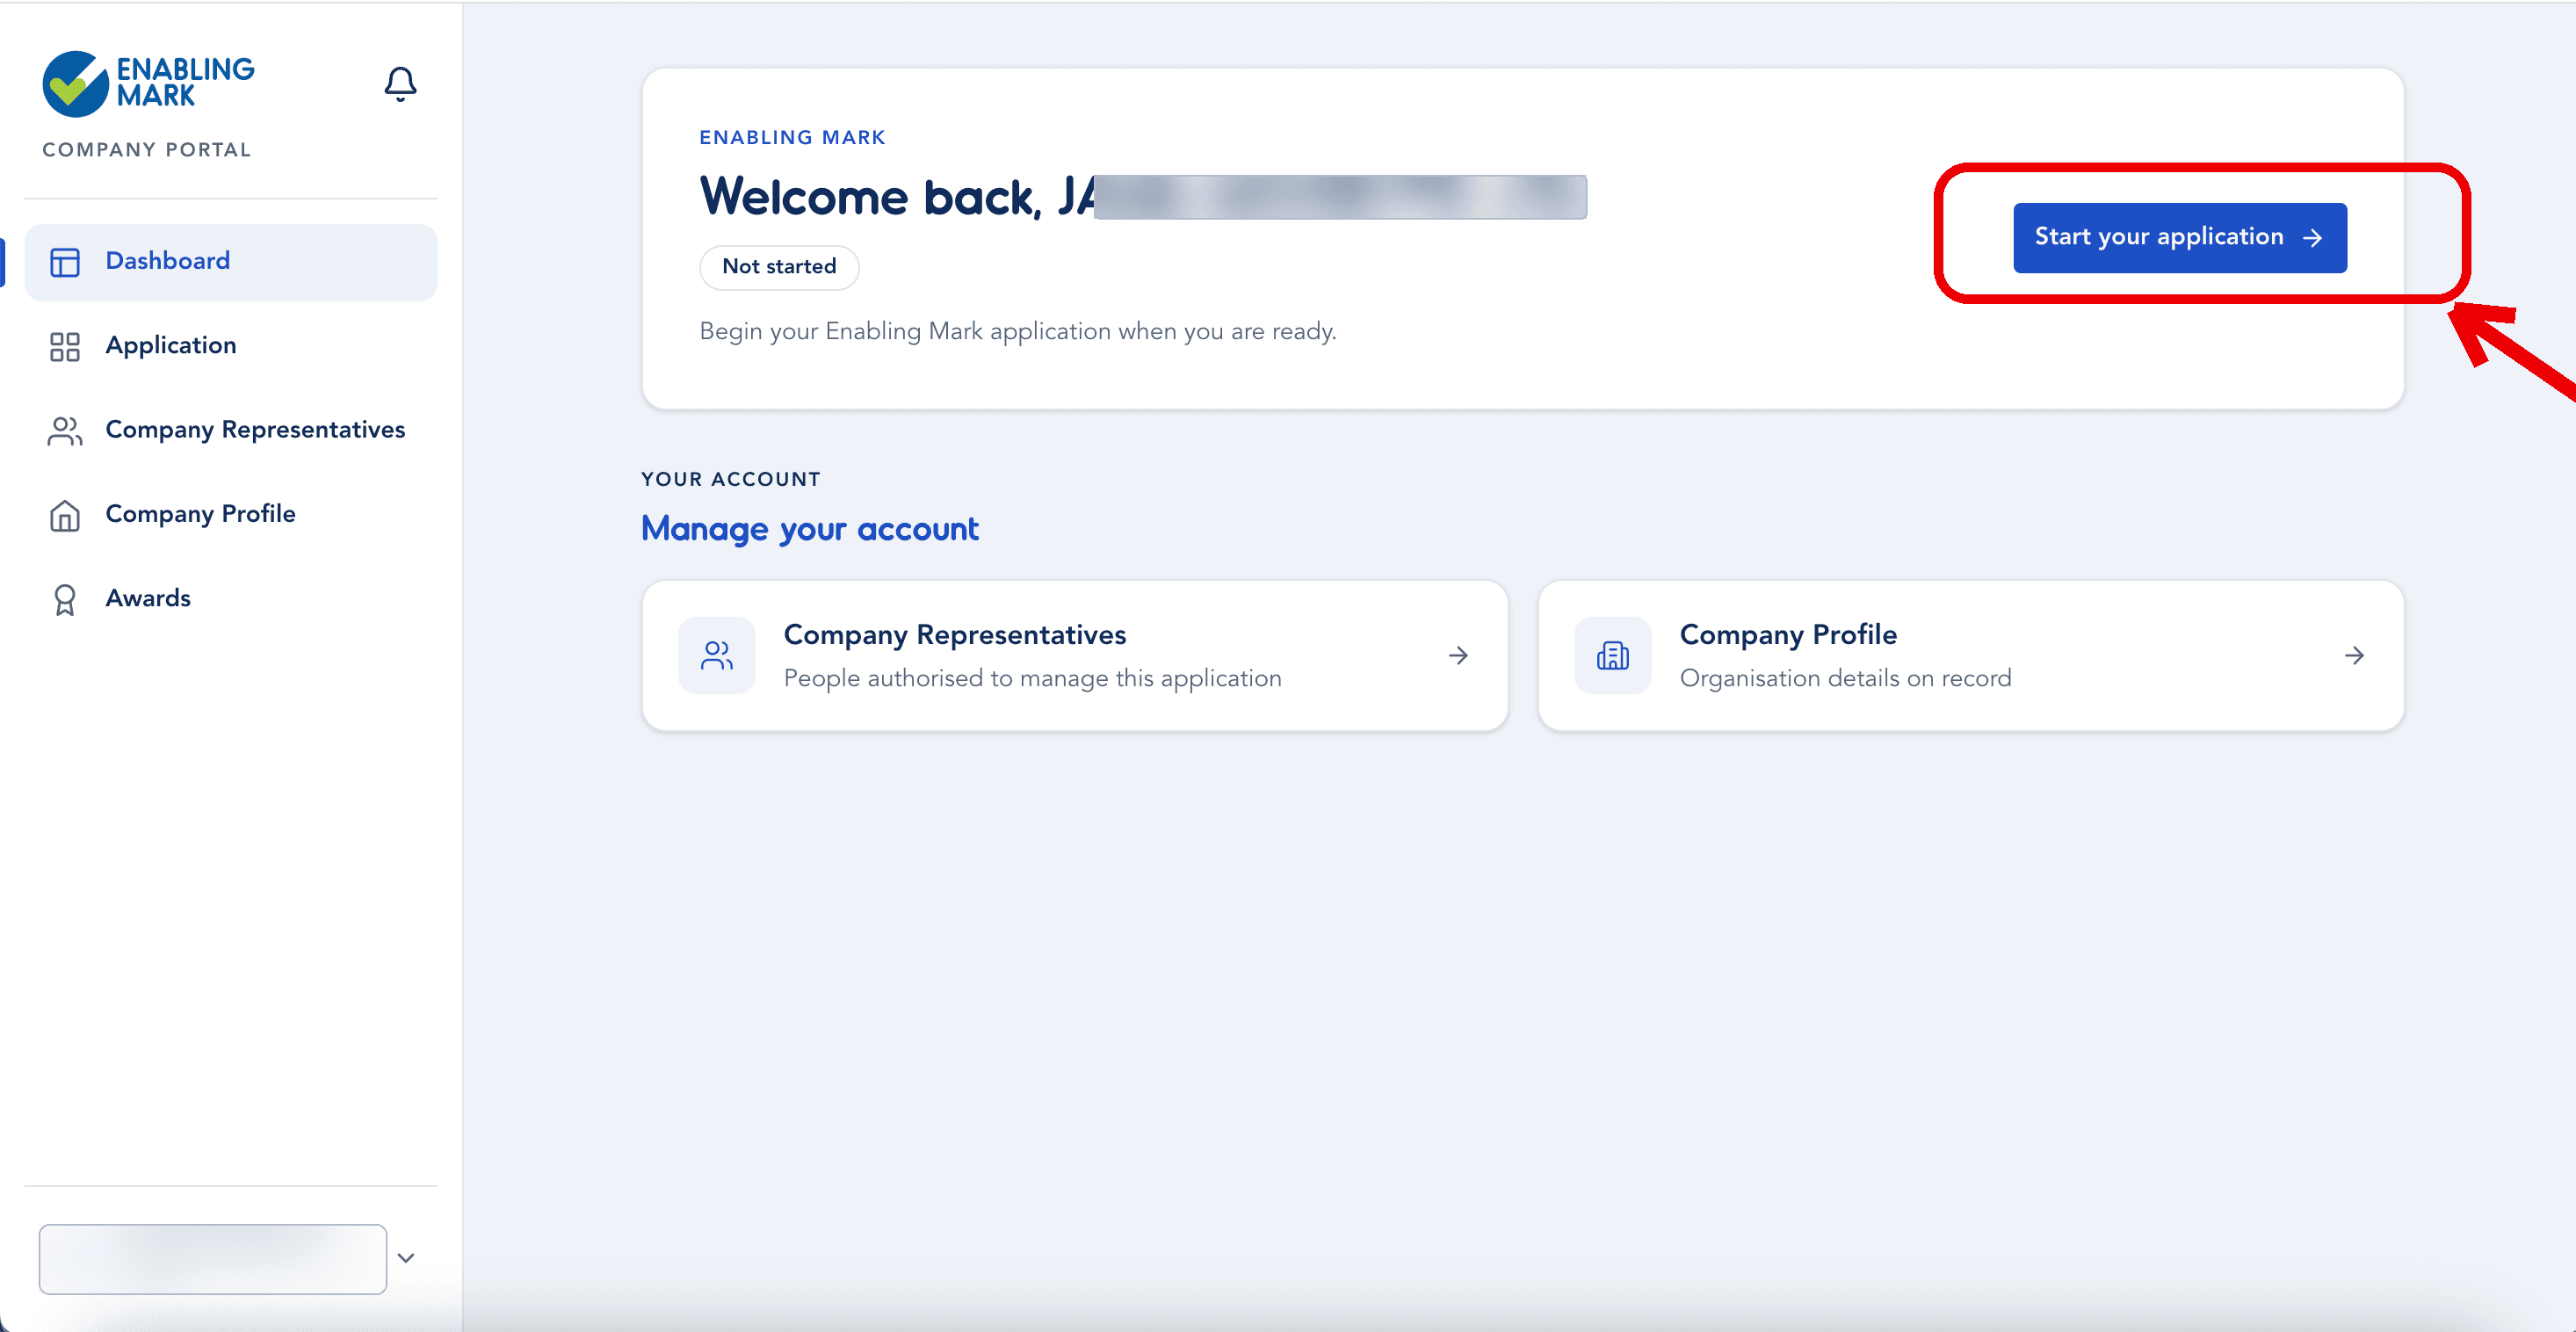Open the Dashboard menu item
2576x1332 pixels.
pos(231,262)
